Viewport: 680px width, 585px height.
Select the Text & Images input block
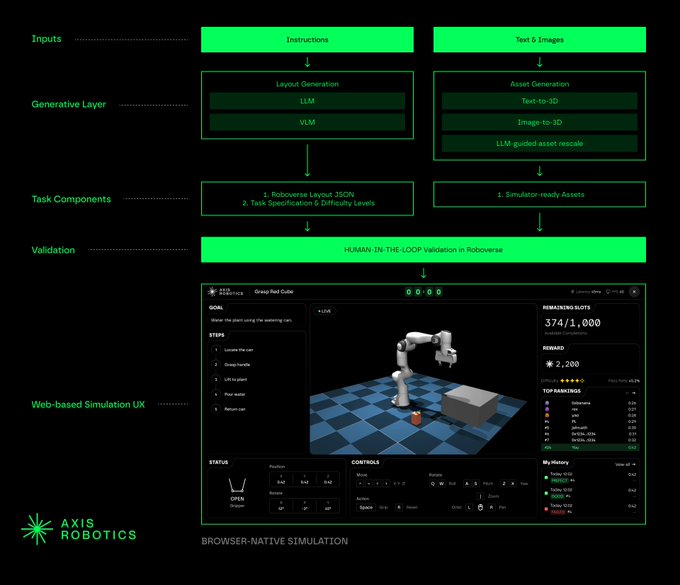point(539,39)
